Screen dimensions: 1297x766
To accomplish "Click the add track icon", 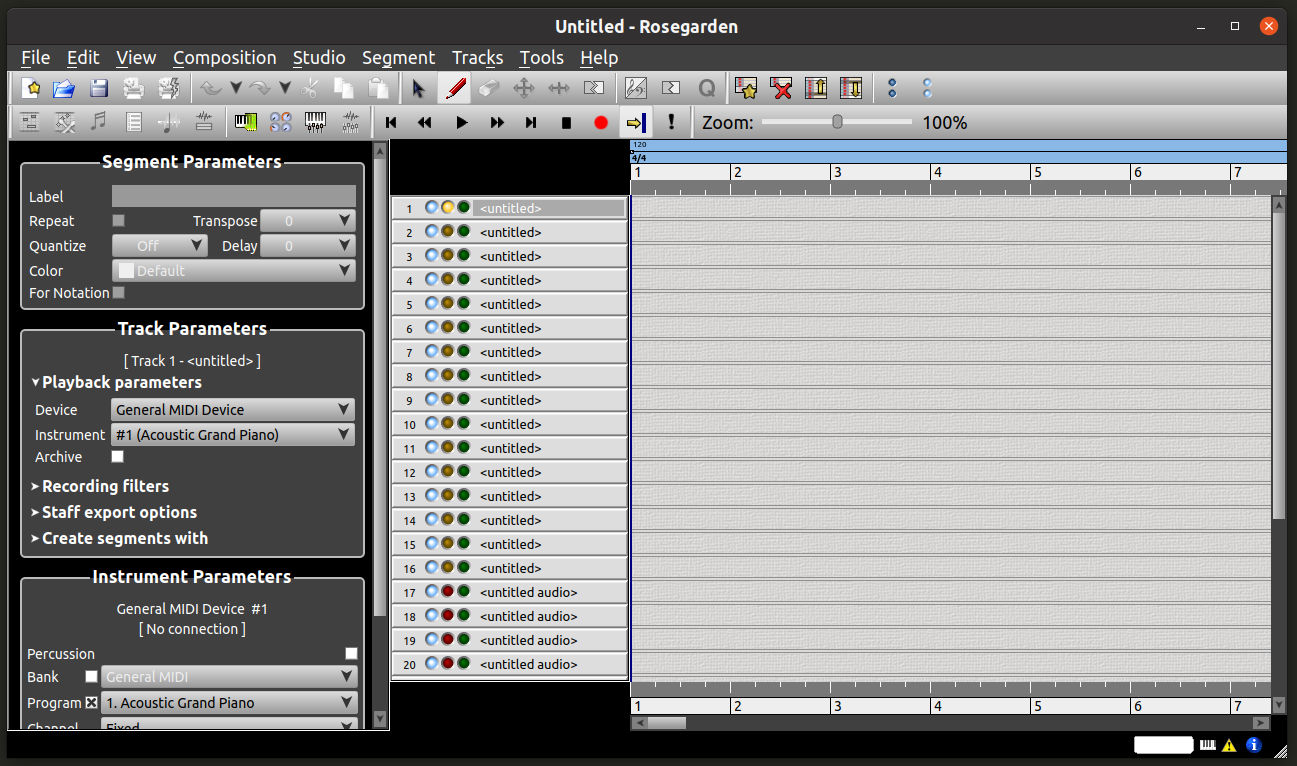I will 745,89.
